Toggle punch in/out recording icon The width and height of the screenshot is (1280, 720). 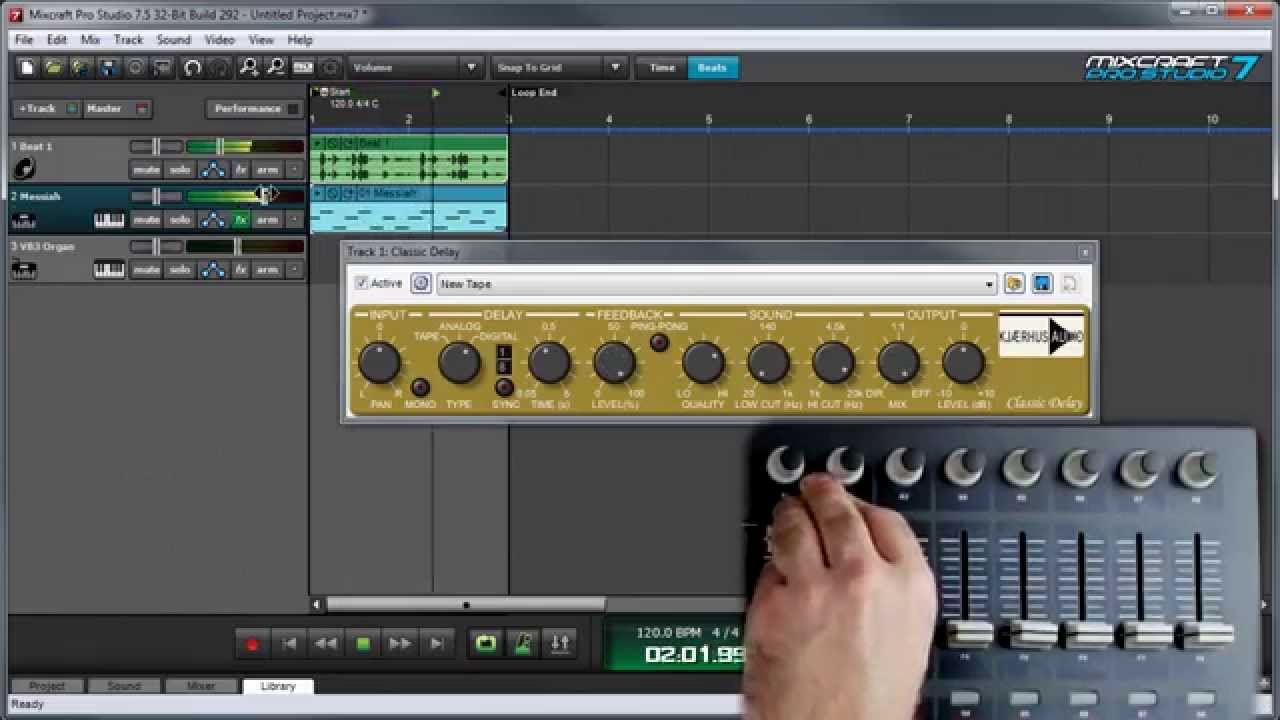pyautogui.click(x=560, y=644)
